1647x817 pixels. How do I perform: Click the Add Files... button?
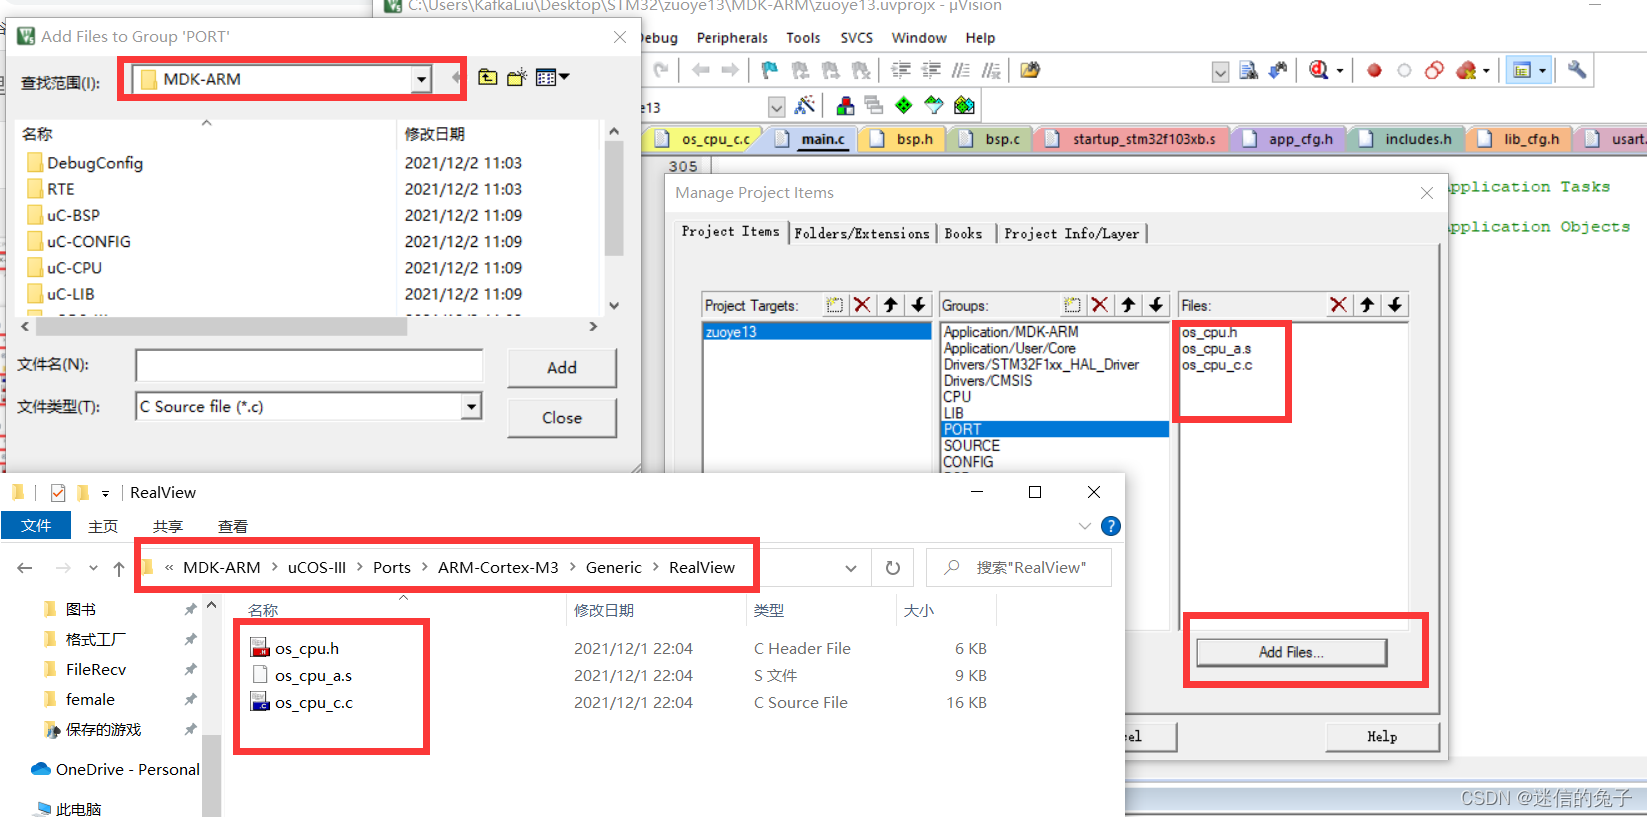[x=1291, y=652]
